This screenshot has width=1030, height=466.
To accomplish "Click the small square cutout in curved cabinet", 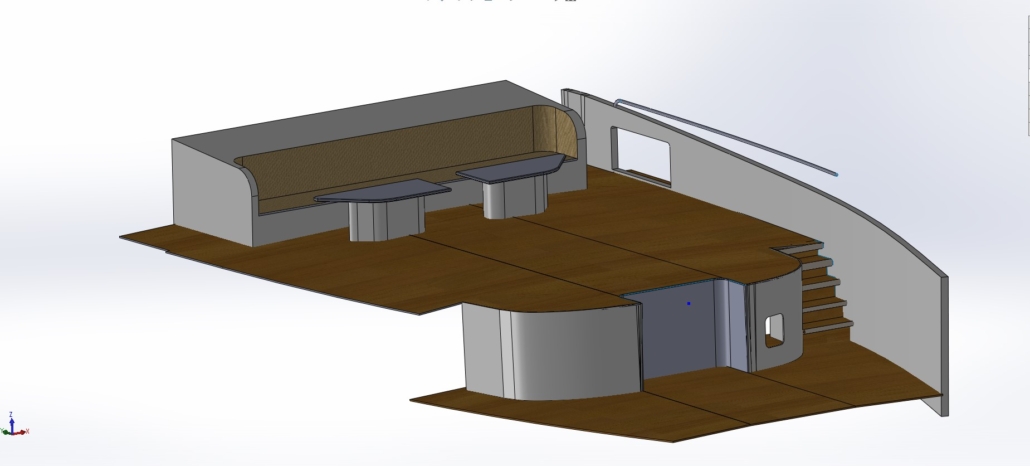I will 774,329.
